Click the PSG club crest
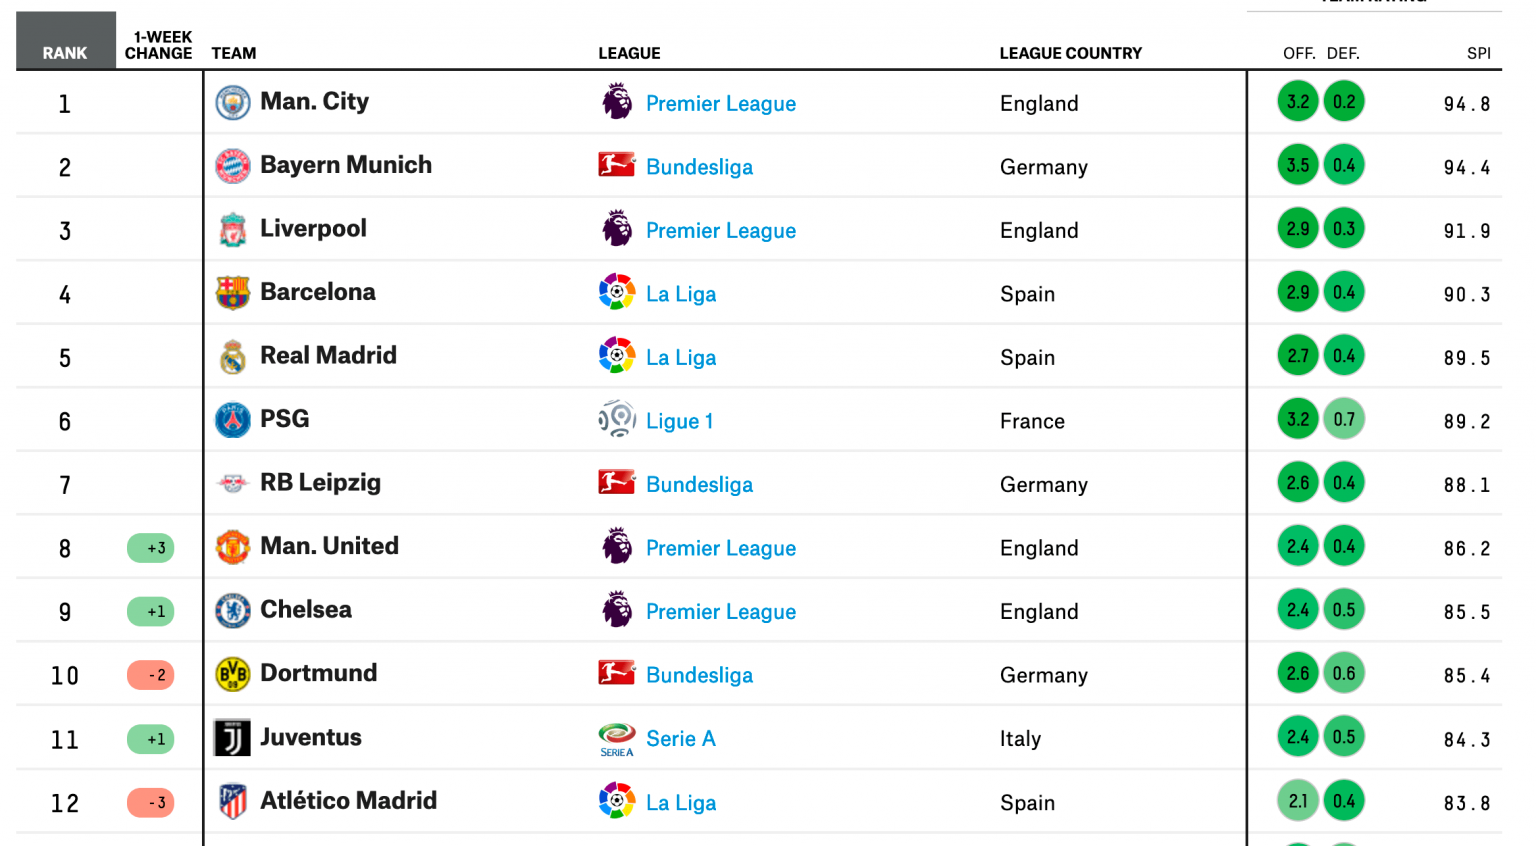The width and height of the screenshot is (1536, 846). (x=233, y=420)
